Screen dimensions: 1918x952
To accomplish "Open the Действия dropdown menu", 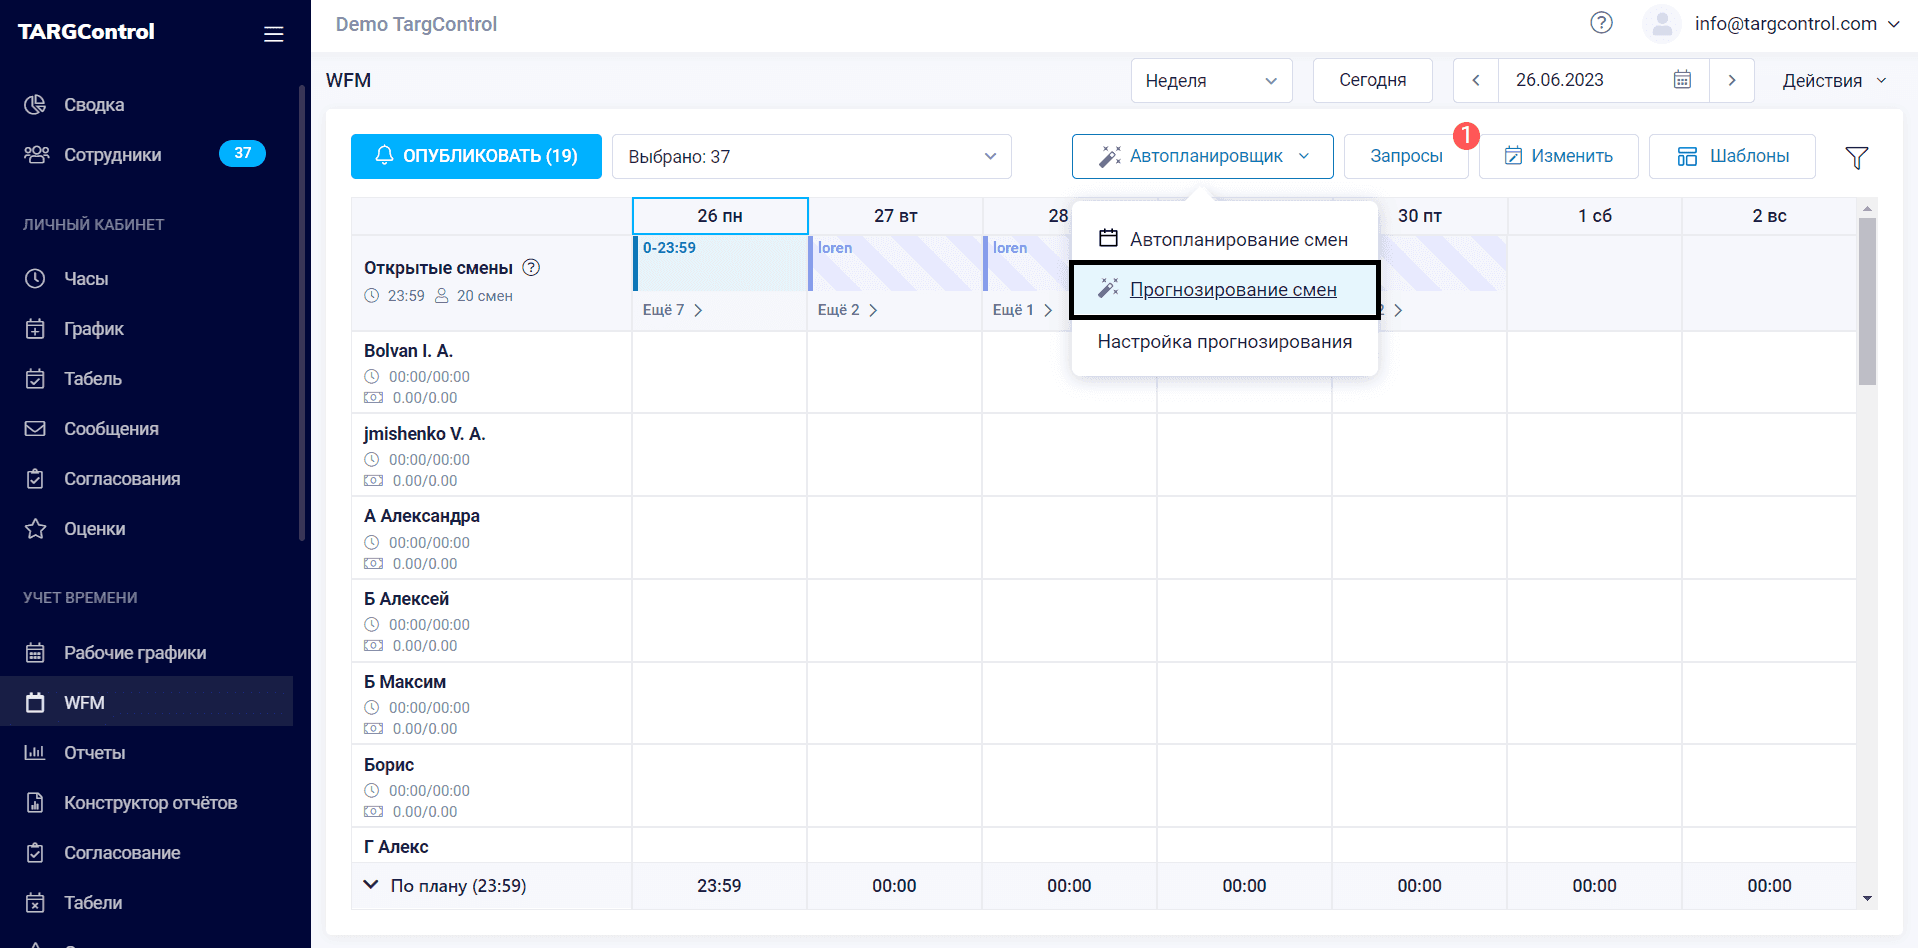I will [1833, 80].
